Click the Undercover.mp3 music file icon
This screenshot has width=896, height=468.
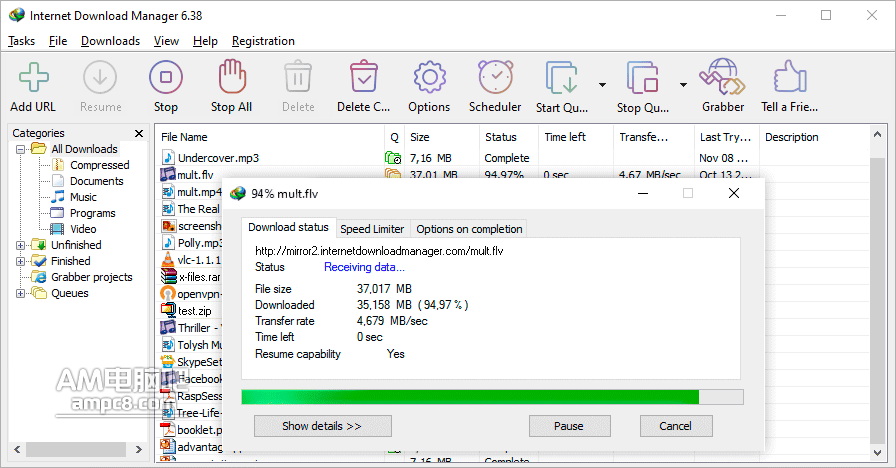pyautogui.click(x=168, y=157)
